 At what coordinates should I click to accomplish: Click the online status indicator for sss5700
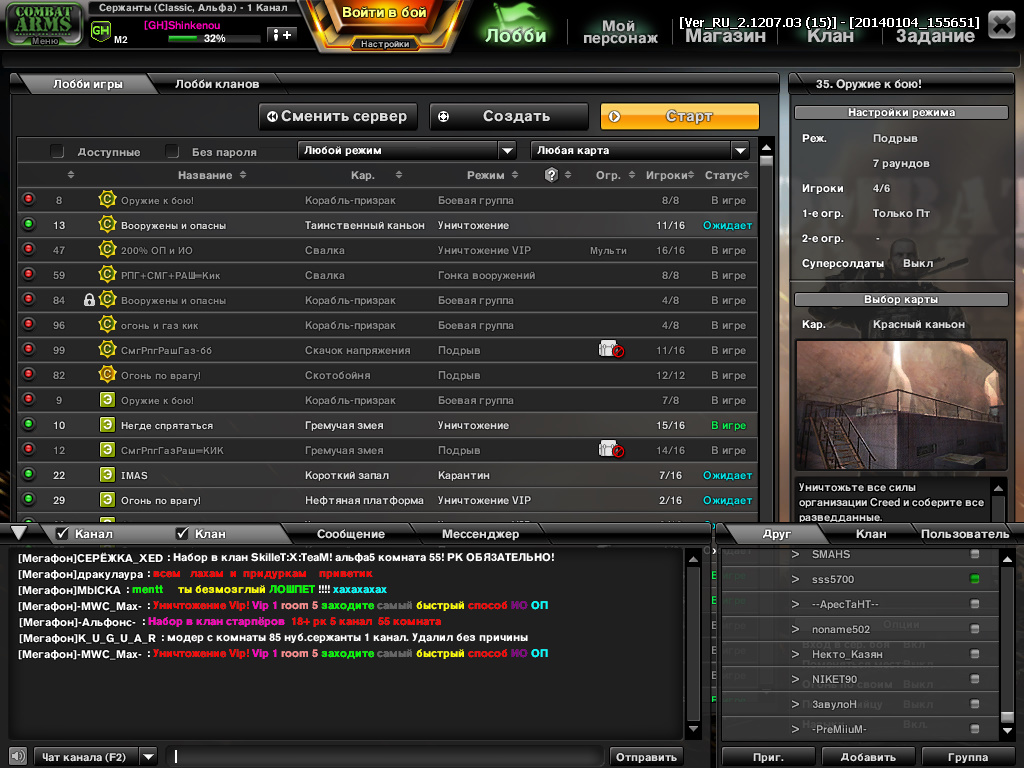974,579
